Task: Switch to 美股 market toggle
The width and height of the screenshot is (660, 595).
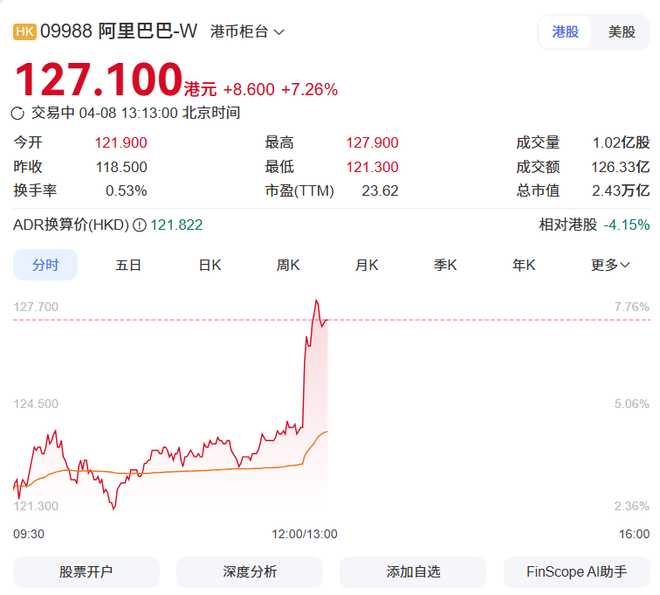Action: tap(621, 31)
